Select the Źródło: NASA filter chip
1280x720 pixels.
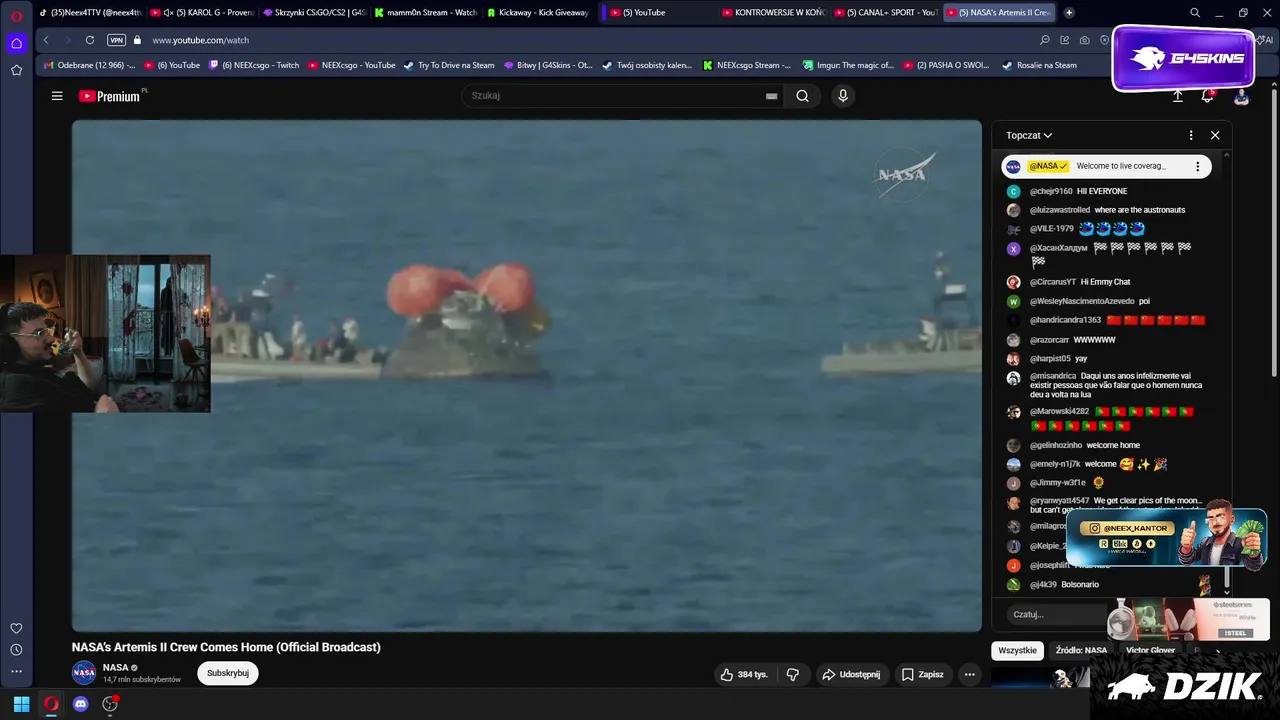[x=1081, y=650]
